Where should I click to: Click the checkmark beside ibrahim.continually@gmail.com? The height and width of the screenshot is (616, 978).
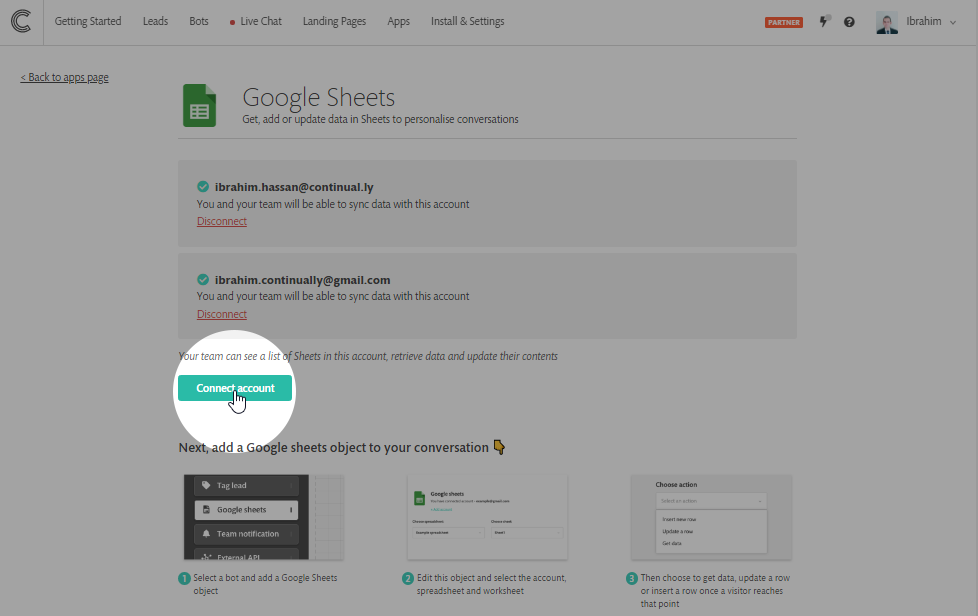click(203, 279)
